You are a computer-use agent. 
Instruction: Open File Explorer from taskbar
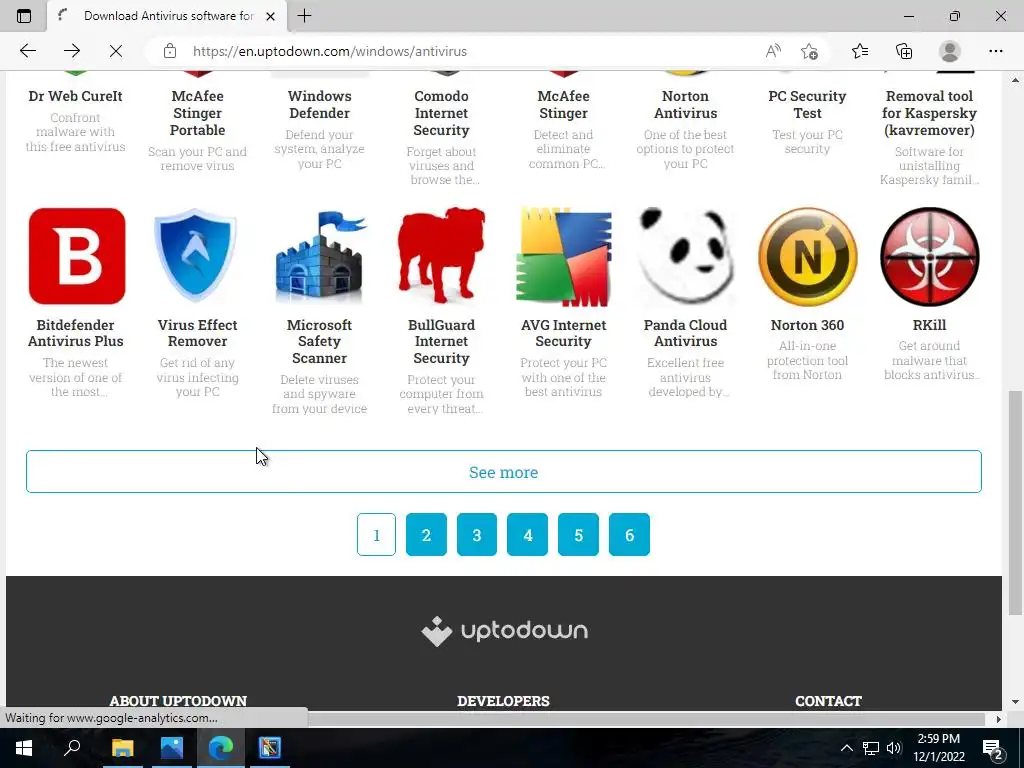pos(122,747)
